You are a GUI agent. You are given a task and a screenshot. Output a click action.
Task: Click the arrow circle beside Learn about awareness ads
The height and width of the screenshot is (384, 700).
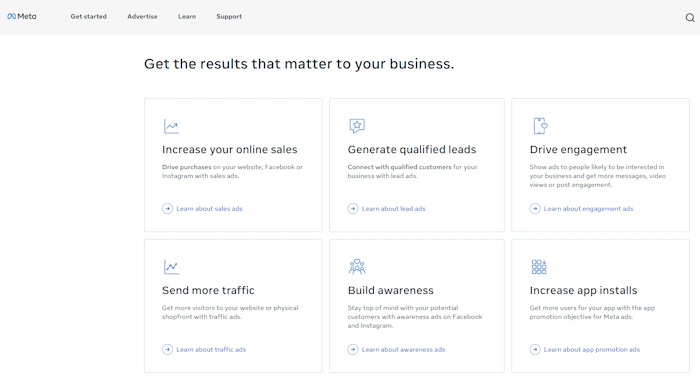353,349
